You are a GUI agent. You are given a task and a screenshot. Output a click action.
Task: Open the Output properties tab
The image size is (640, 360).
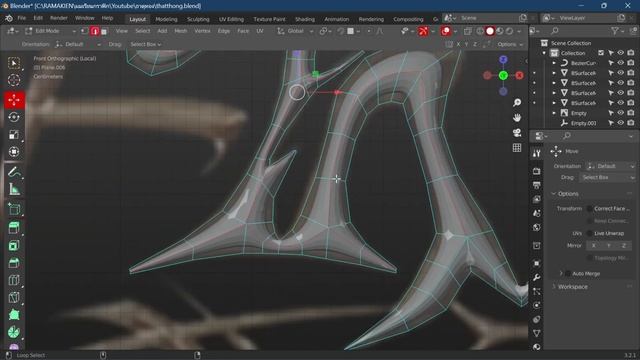(x=537, y=185)
